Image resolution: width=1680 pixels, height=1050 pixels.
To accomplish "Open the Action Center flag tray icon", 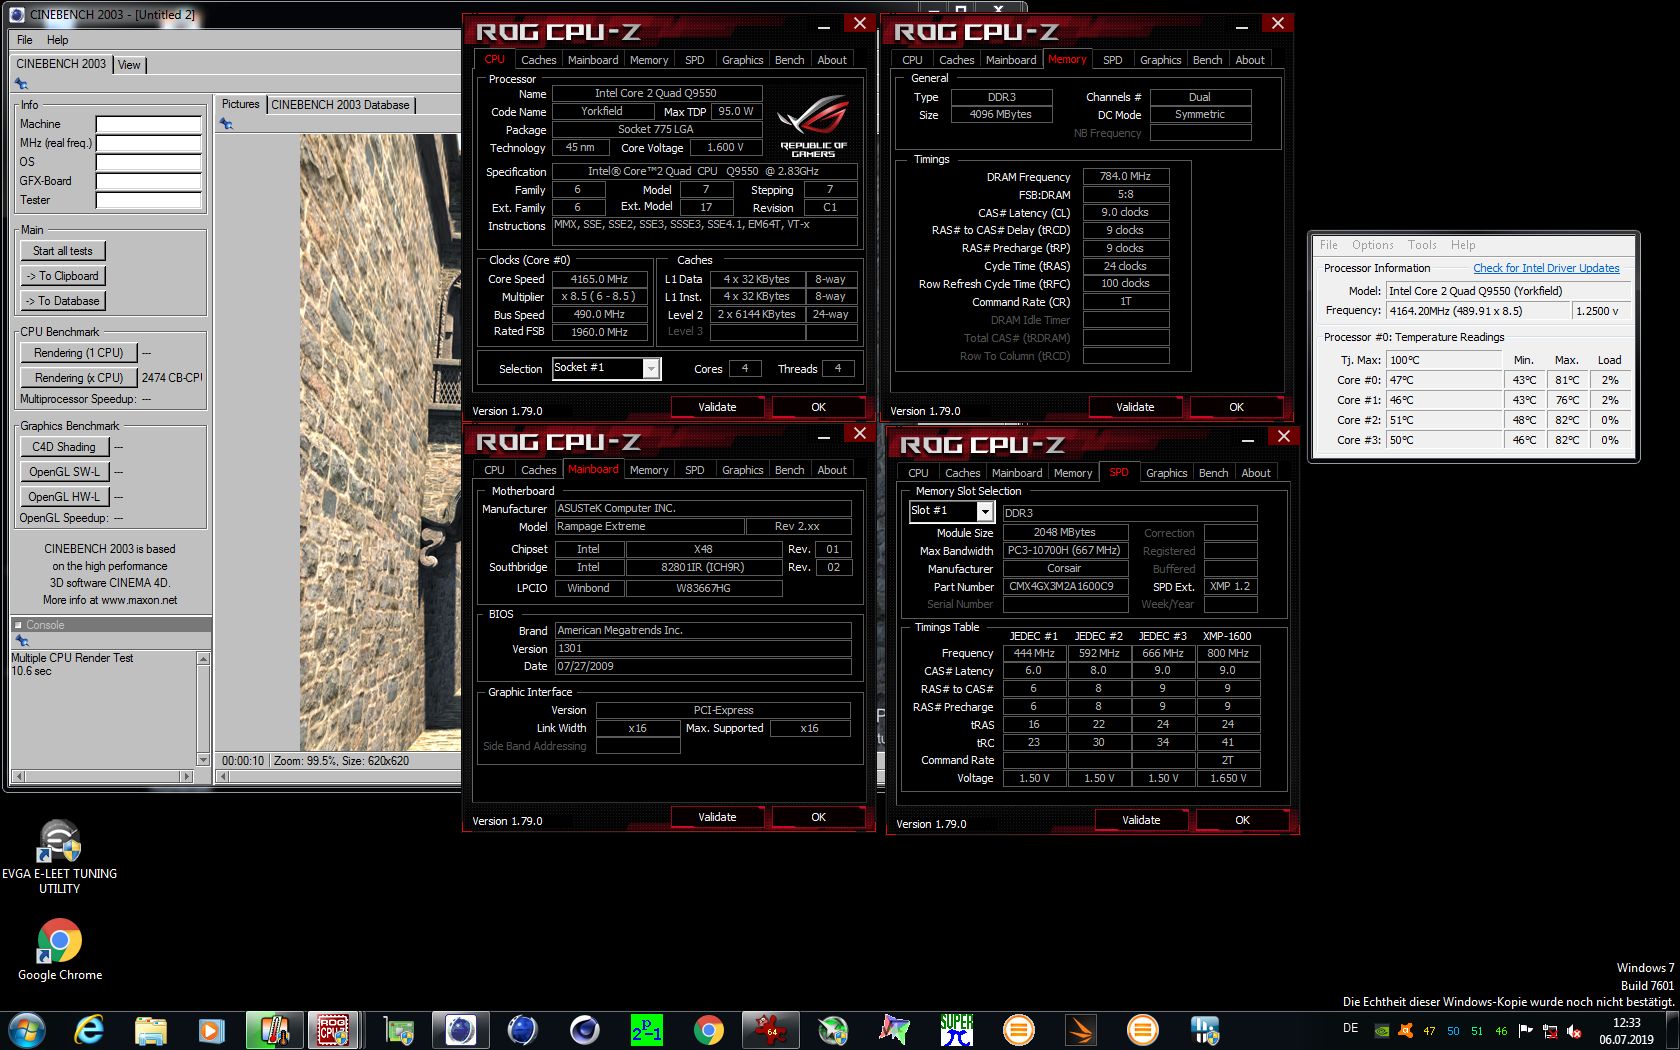I will click(1526, 1031).
